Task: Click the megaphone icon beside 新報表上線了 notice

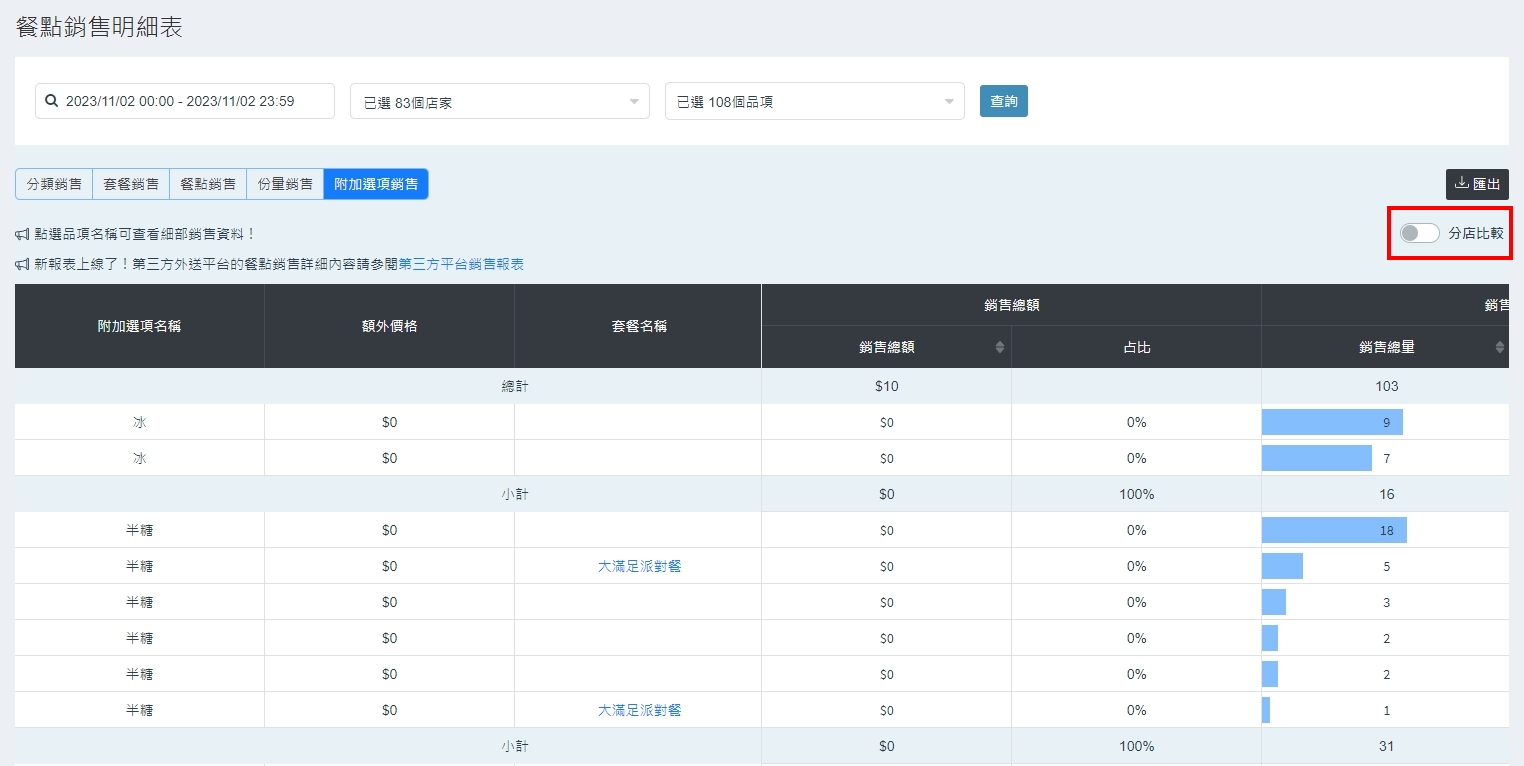Action: (22, 265)
